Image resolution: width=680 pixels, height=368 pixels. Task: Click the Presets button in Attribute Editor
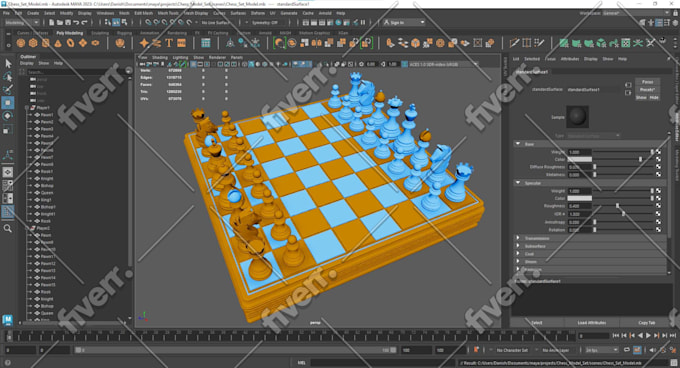click(647, 90)
